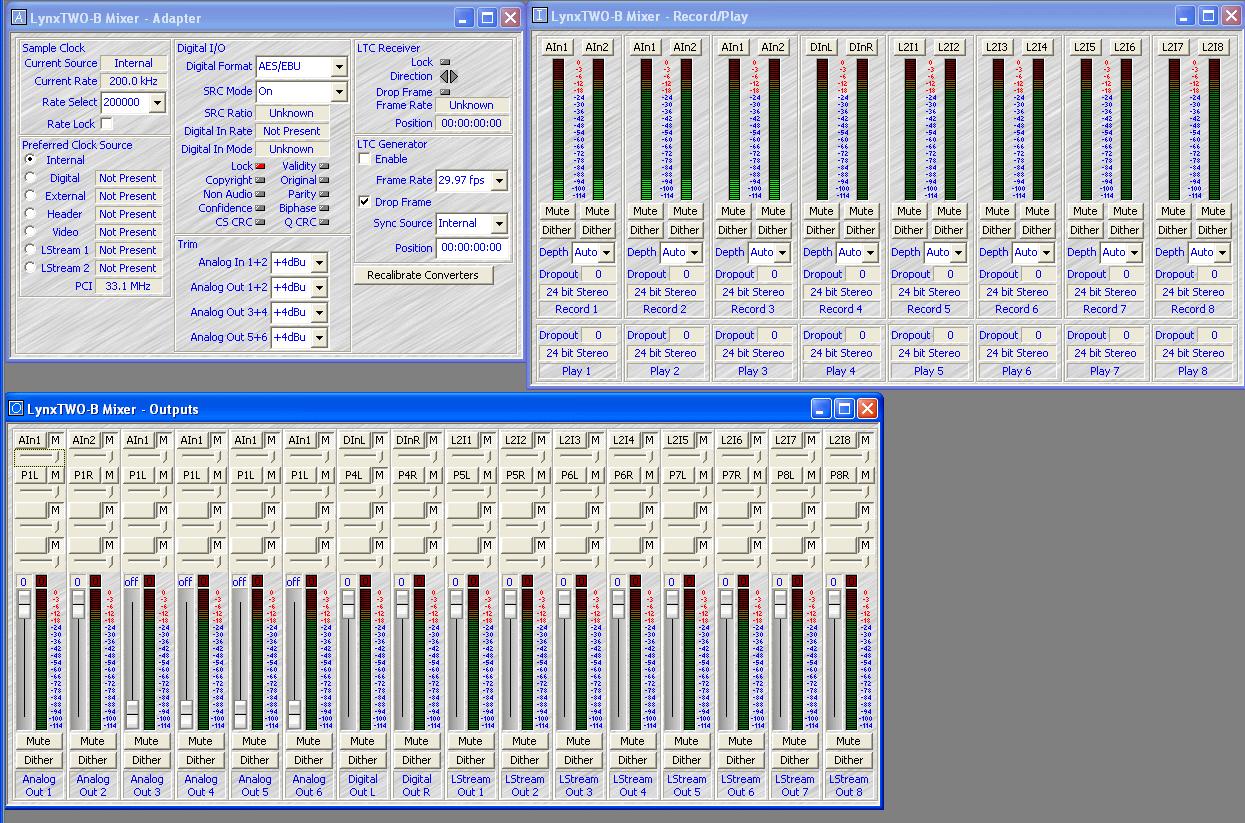Open the Rate Select dropdown
Image resolution: width=1245 pixels, height=823 pixels.
(157, 102)
